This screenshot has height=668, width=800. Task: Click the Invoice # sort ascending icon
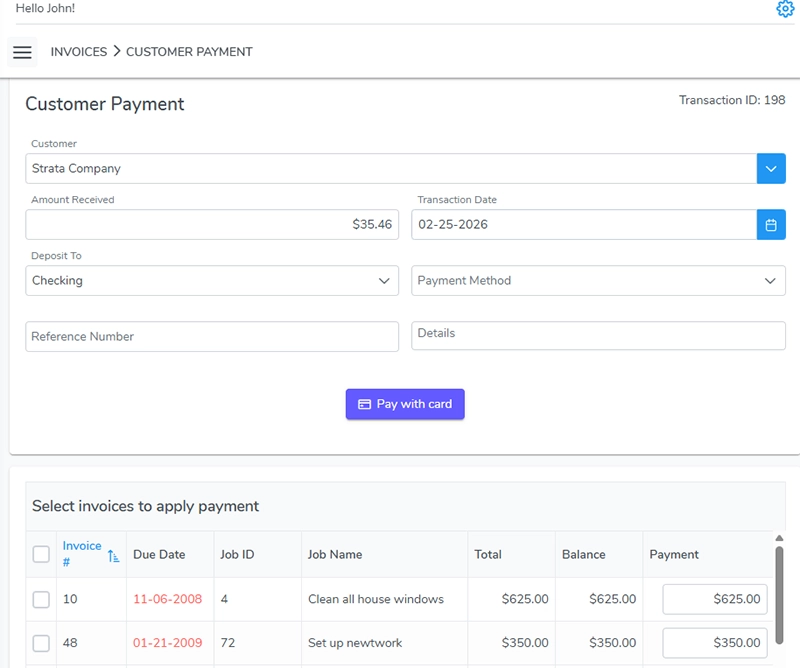tap(113, 555)
